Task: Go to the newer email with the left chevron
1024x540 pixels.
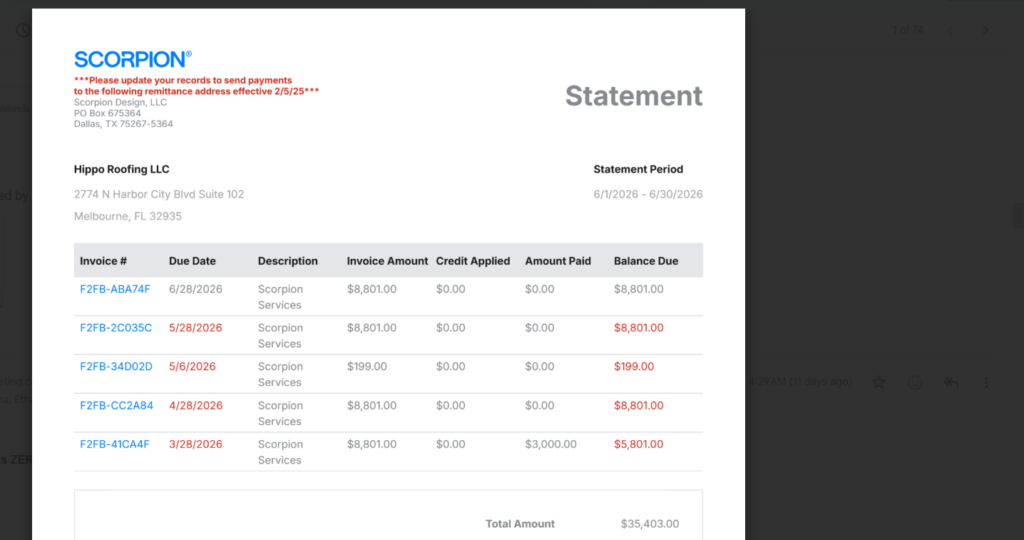Action: tap(950, 30)
